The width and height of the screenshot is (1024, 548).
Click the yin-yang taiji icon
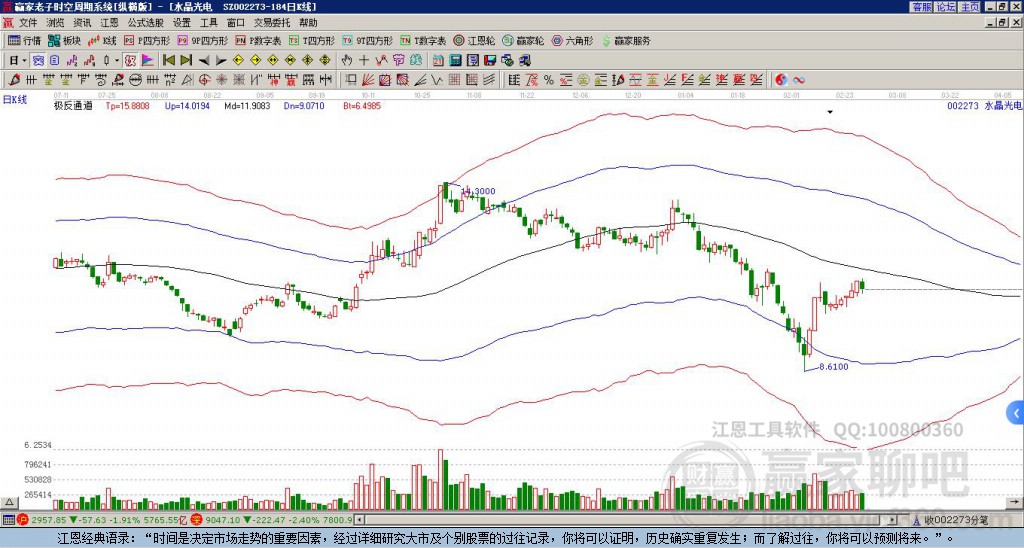(x=781, y=80)
